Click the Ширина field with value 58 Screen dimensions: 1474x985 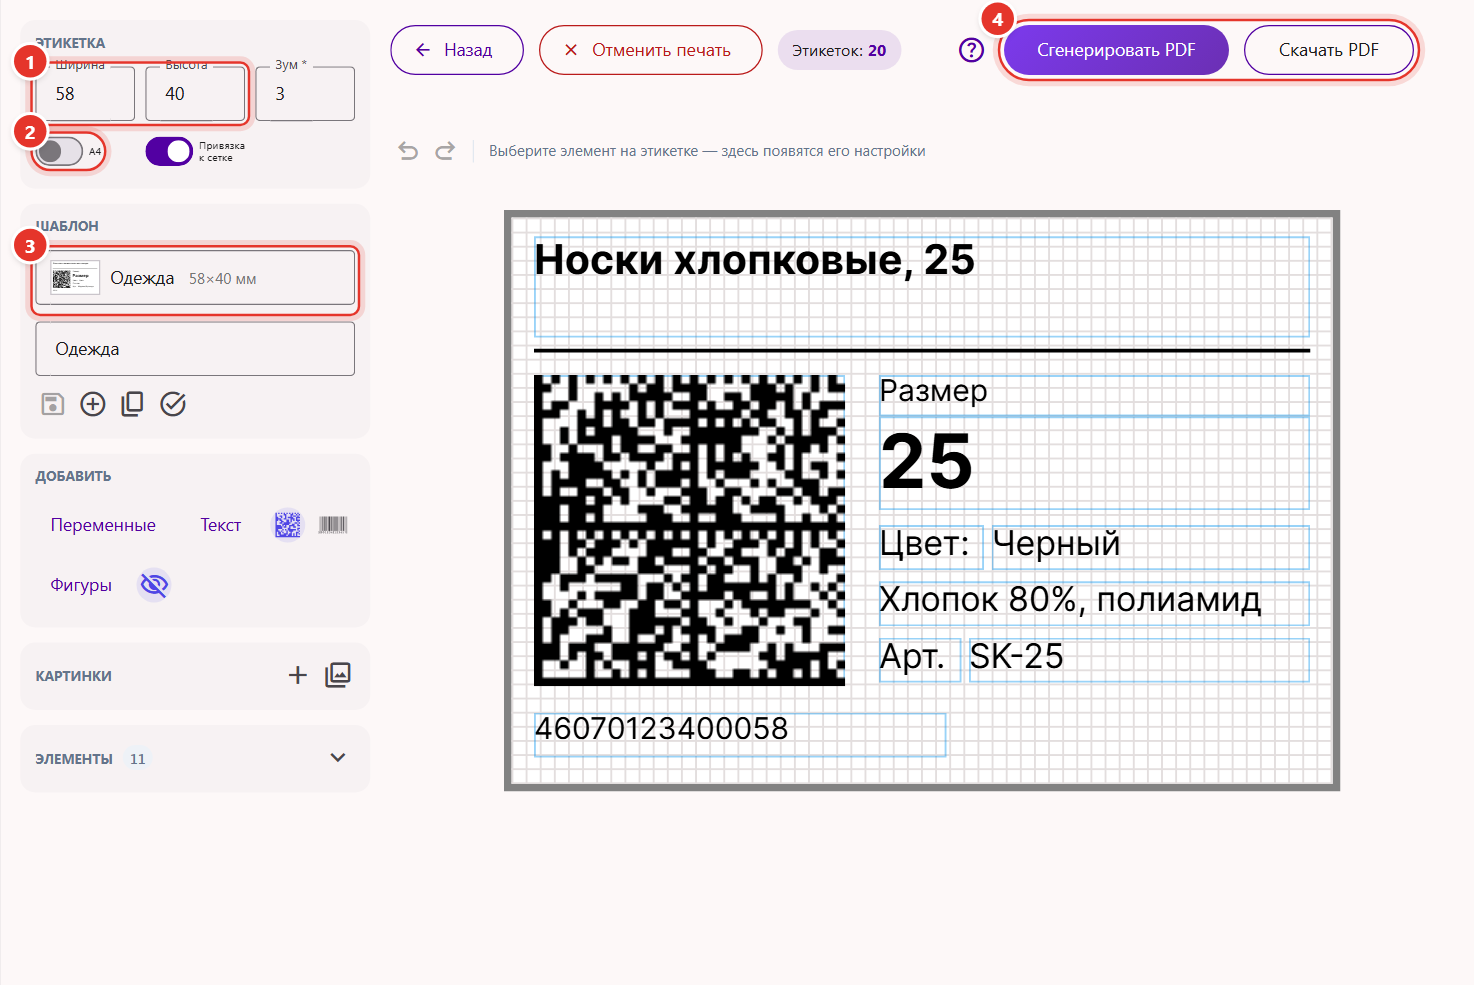click(85, 94)
